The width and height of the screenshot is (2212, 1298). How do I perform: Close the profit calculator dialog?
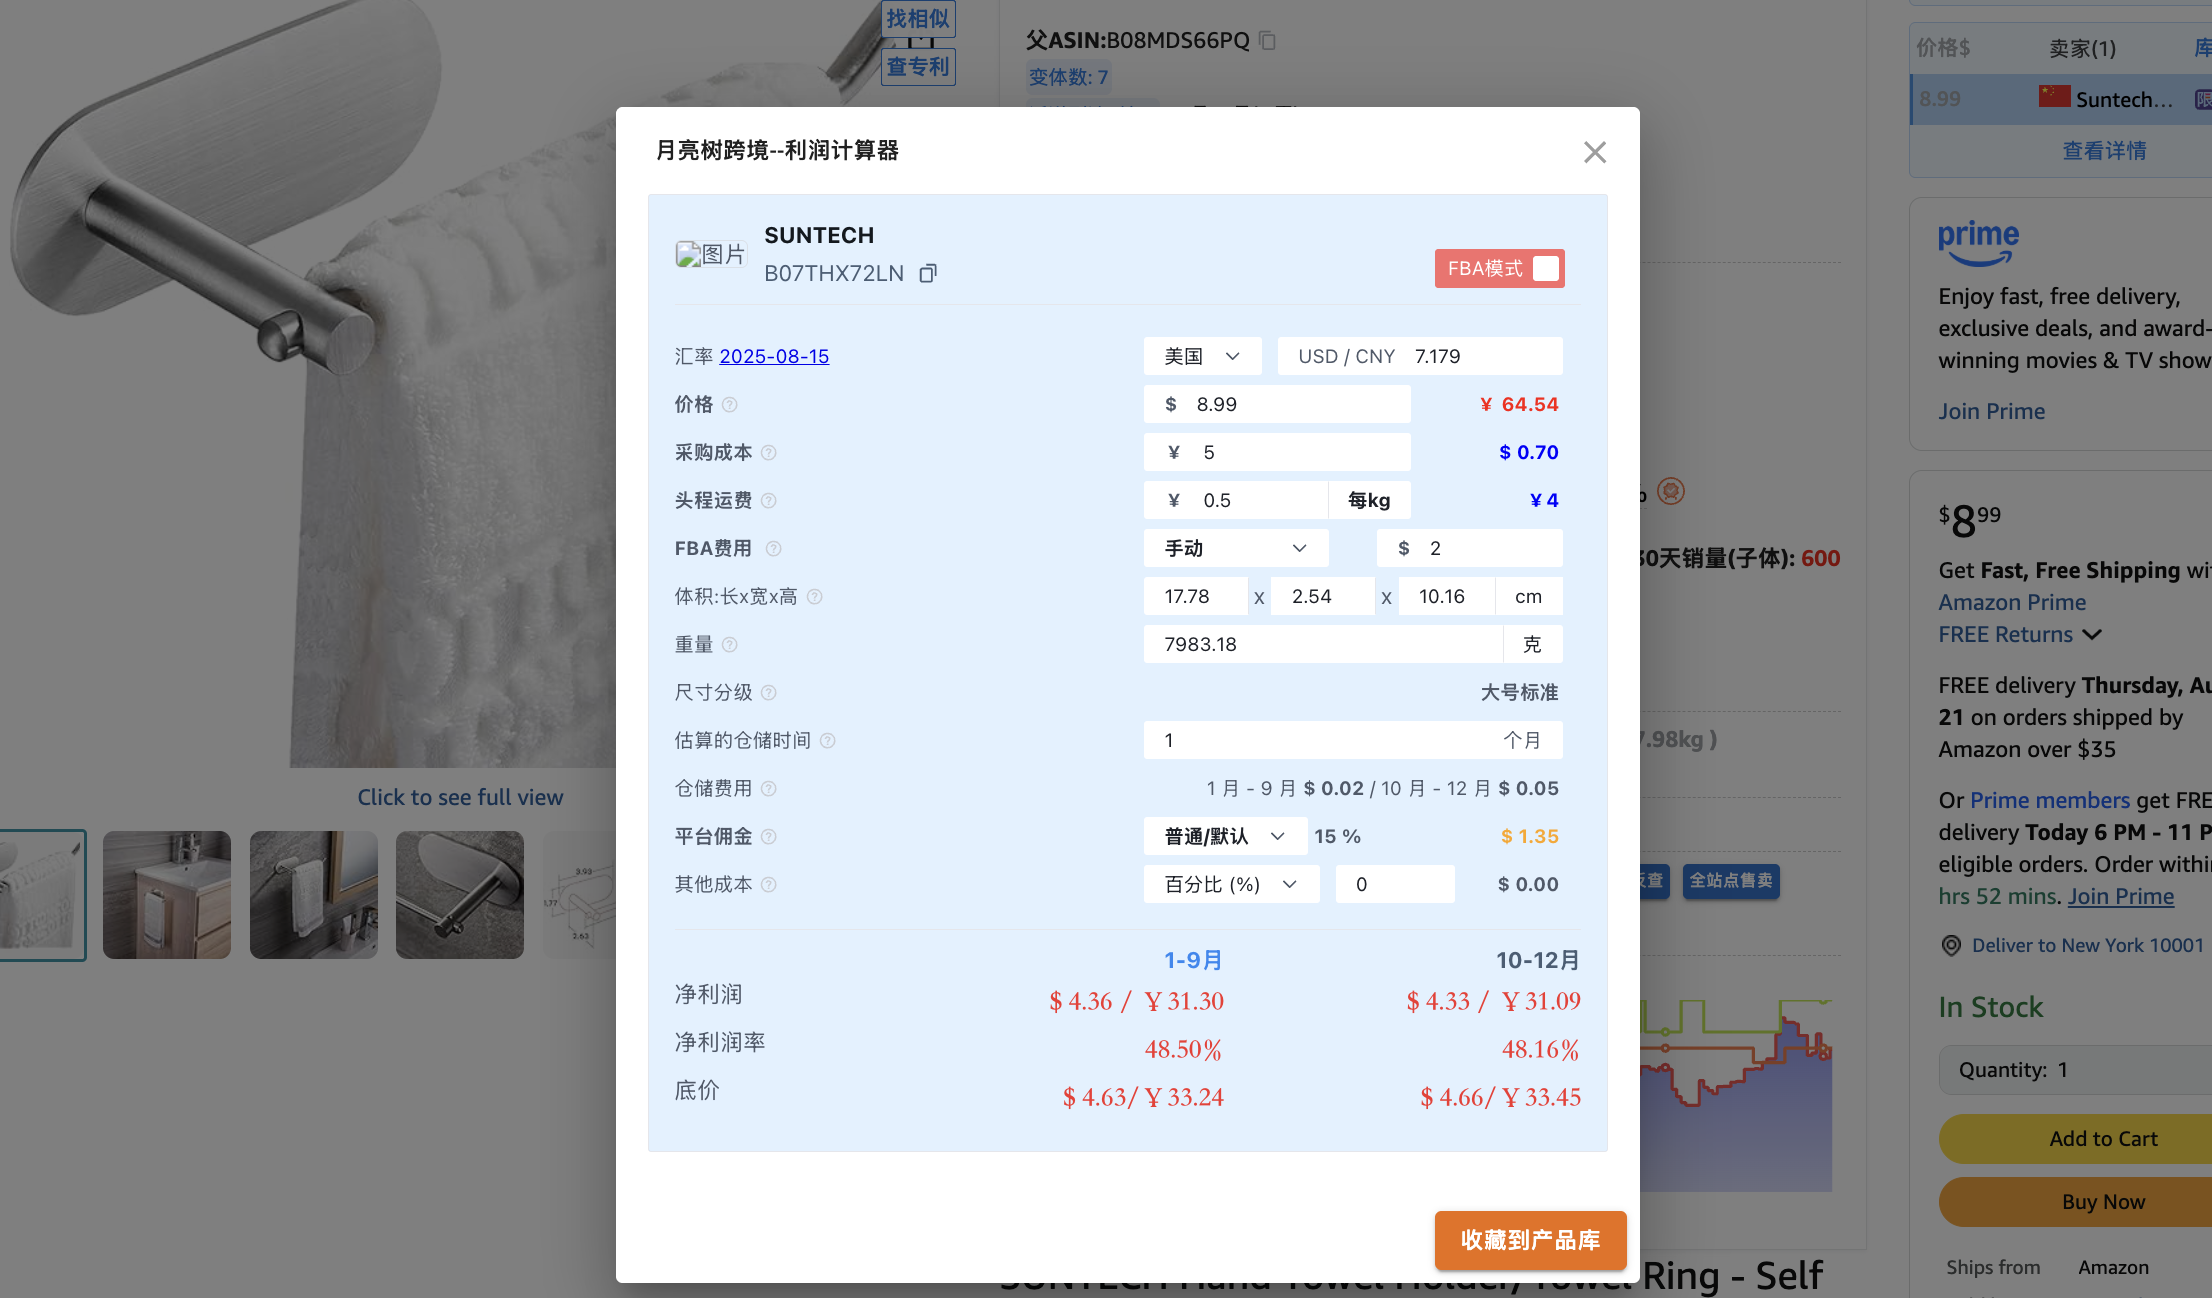click(x=1594, y=152)
